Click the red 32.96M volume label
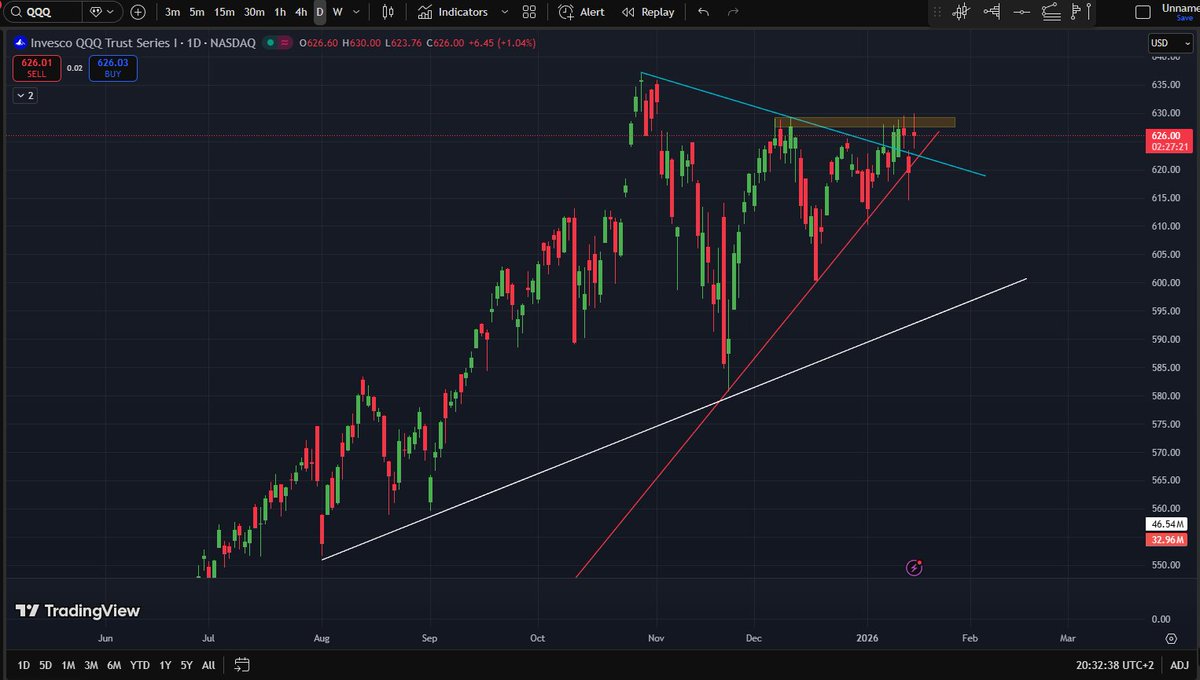The image size is (1200, 680). (x=1166, y=539)
